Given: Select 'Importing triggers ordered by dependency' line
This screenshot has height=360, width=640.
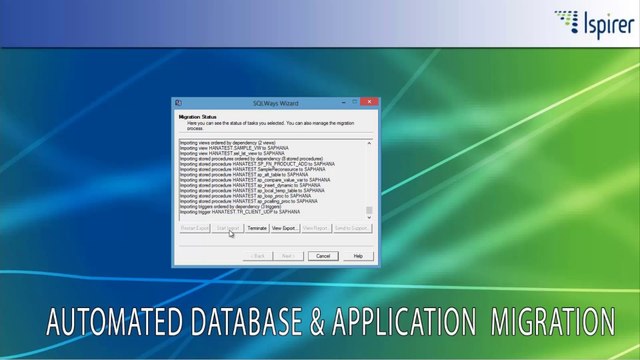Looking at the screenshot, I should click(x=231, y=207).
